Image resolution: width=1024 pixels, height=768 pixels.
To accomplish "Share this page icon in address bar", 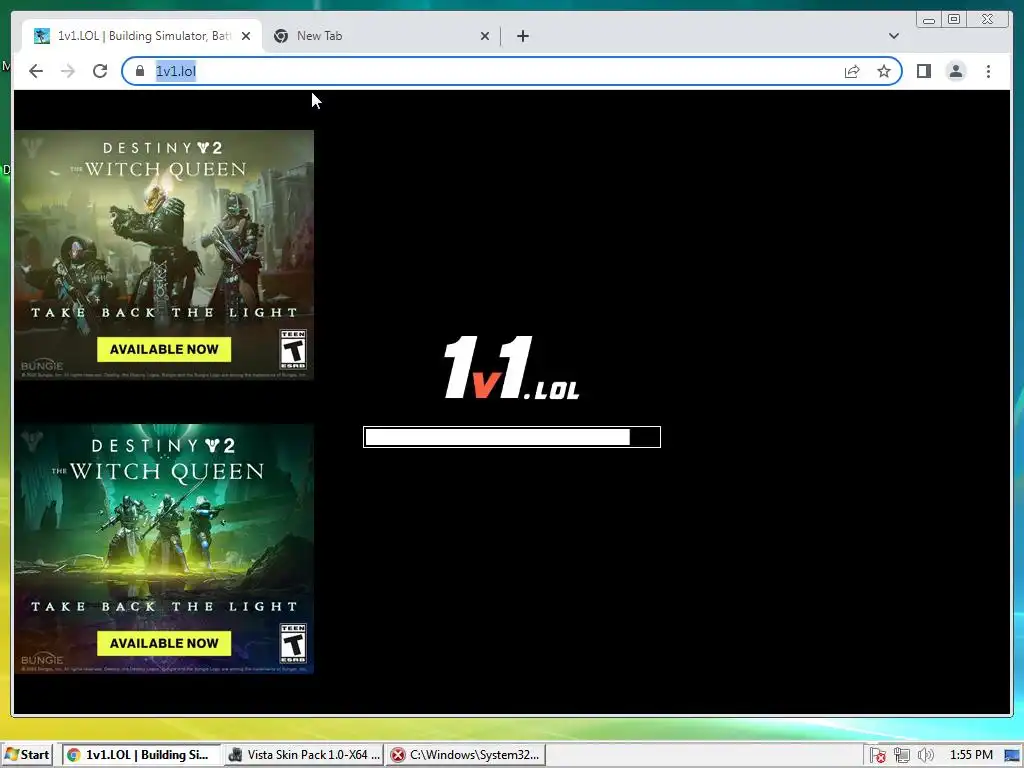I will [852, 71].
